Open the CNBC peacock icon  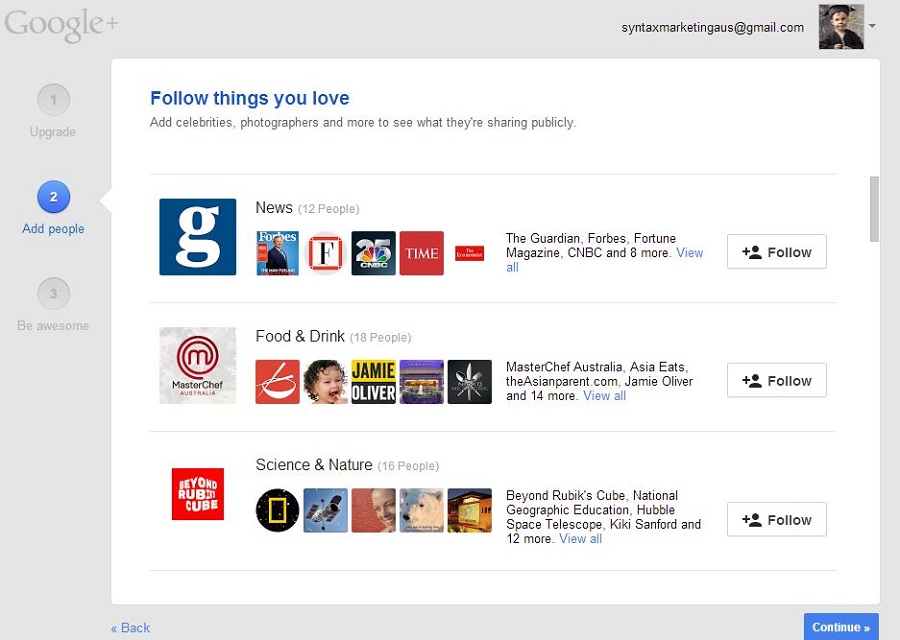coord(374,253)
